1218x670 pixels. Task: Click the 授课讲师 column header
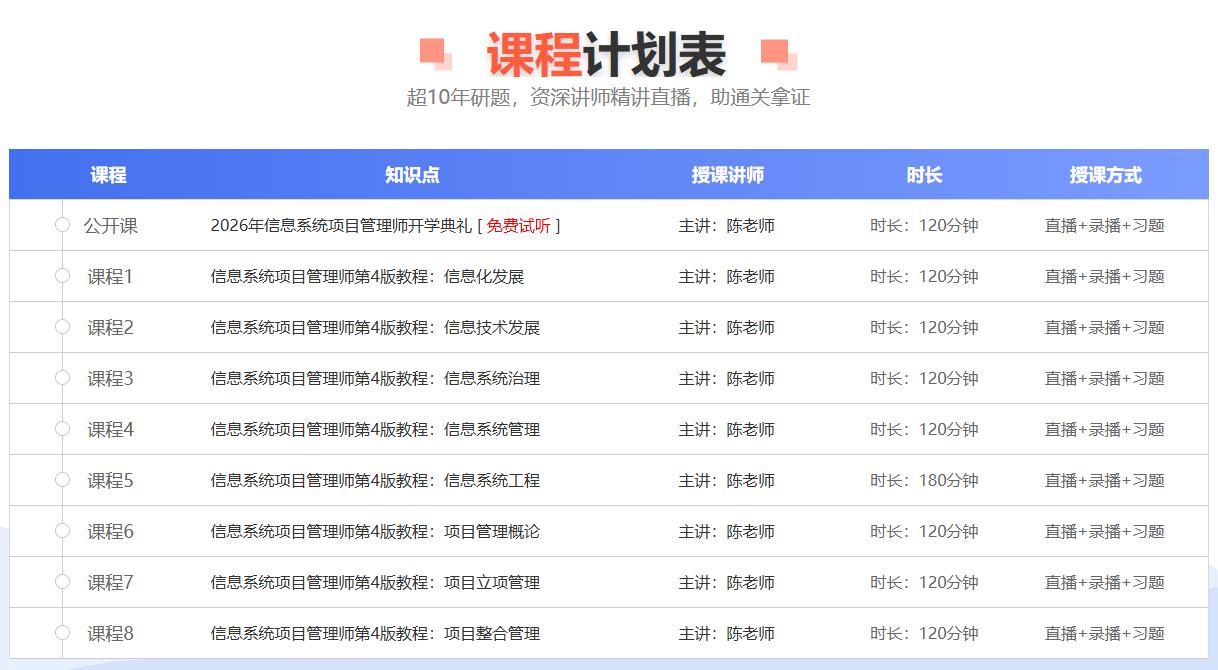pyautogui.click(x=727, y=175)
